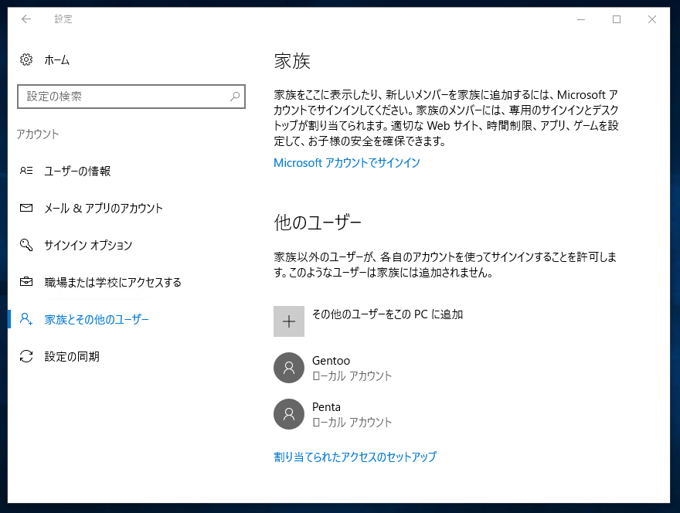This screenshot has height=513, width=680.
Task: Click その他のユーザーをこの PC に追加
Action: (x=387, y=314)
